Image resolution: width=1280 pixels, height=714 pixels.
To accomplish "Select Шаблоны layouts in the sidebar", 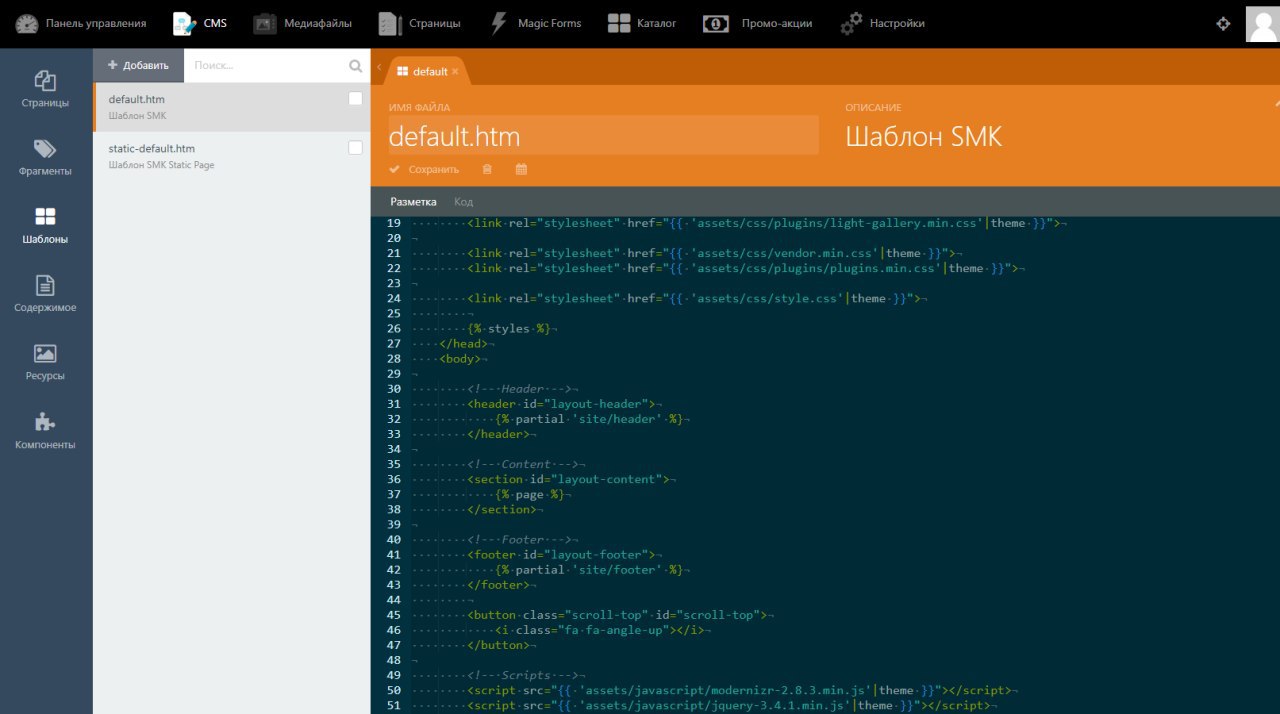I will click(x=46, y=226).
